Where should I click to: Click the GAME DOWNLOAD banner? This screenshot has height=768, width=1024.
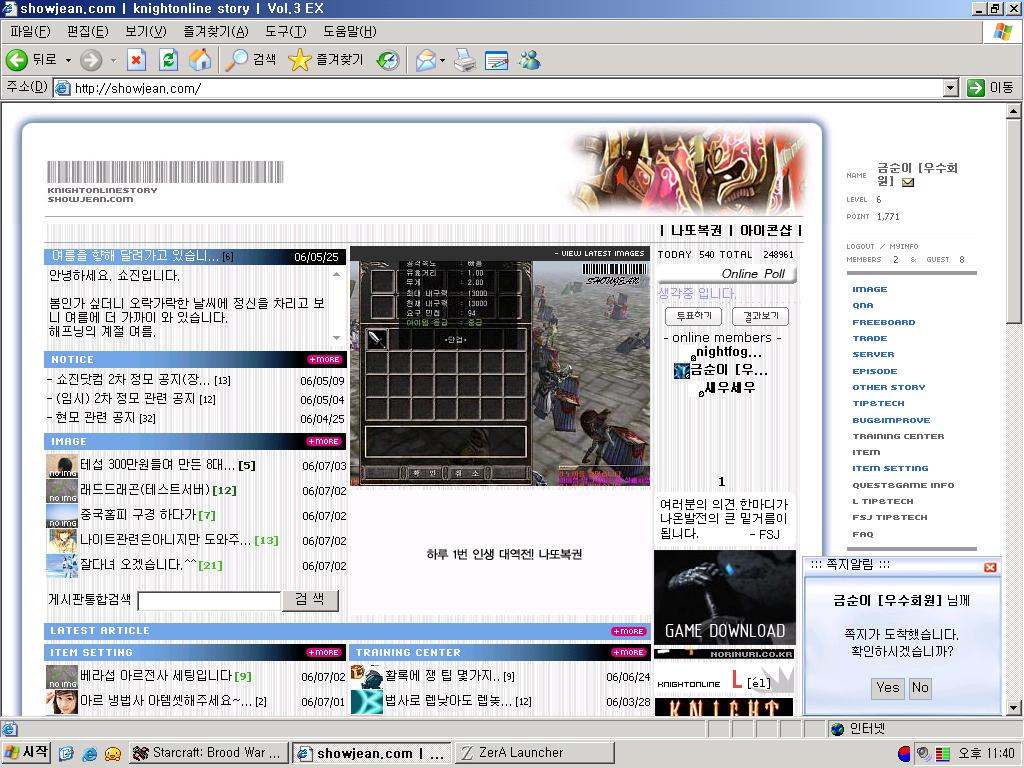724,598
